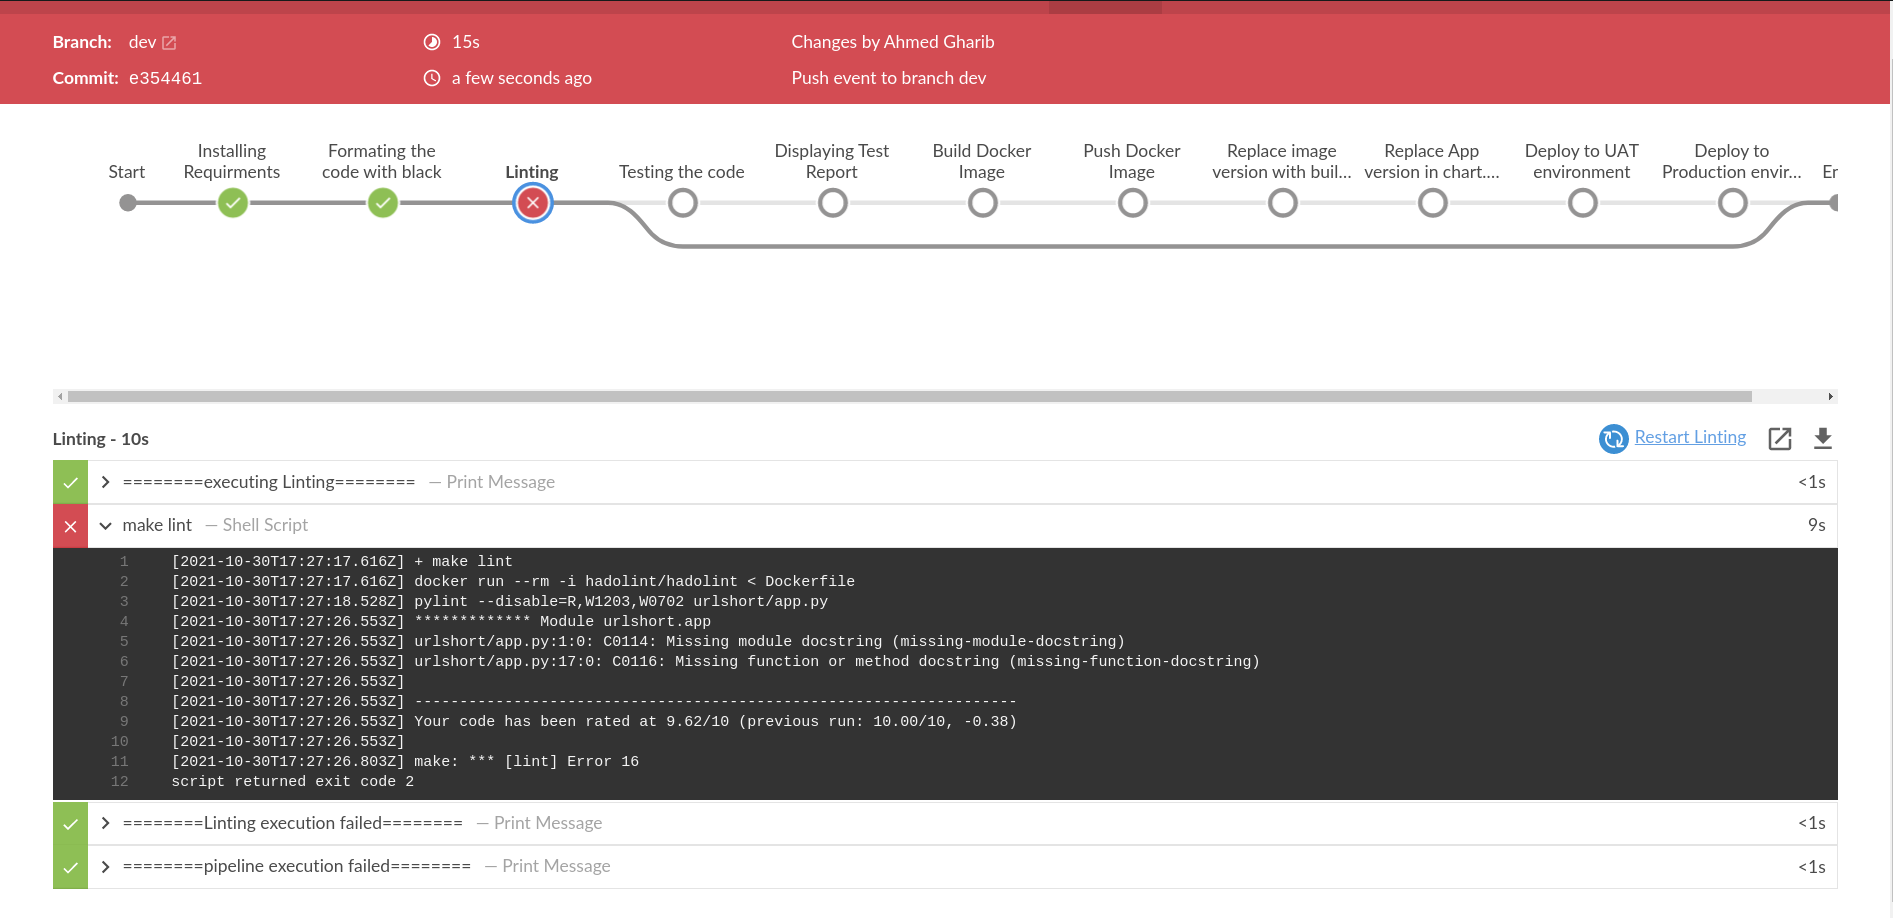The image size is (1893, 918).
Task: Click the Linting stage label
Action: click(532, 172)
